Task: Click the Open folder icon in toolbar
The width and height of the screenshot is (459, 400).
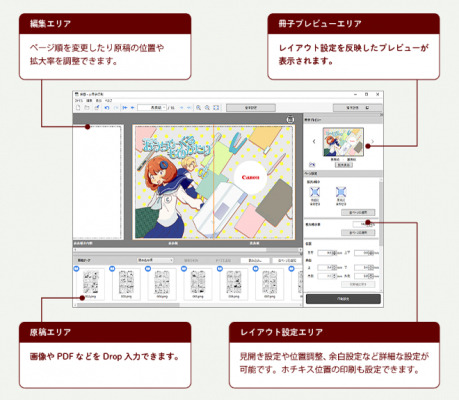Action: (x=87, y=108)
